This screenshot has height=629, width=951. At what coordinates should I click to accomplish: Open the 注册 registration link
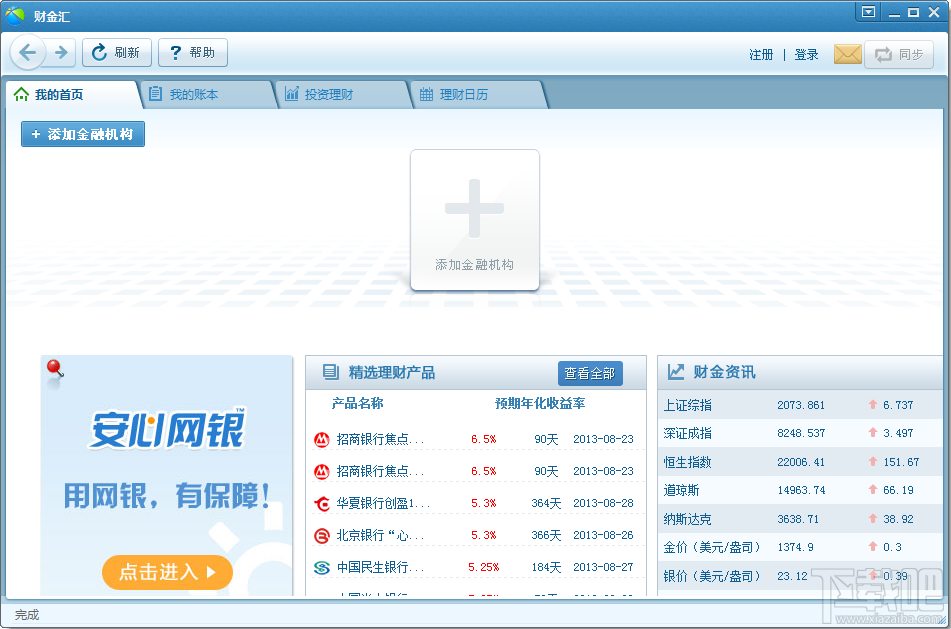point(761,55)
